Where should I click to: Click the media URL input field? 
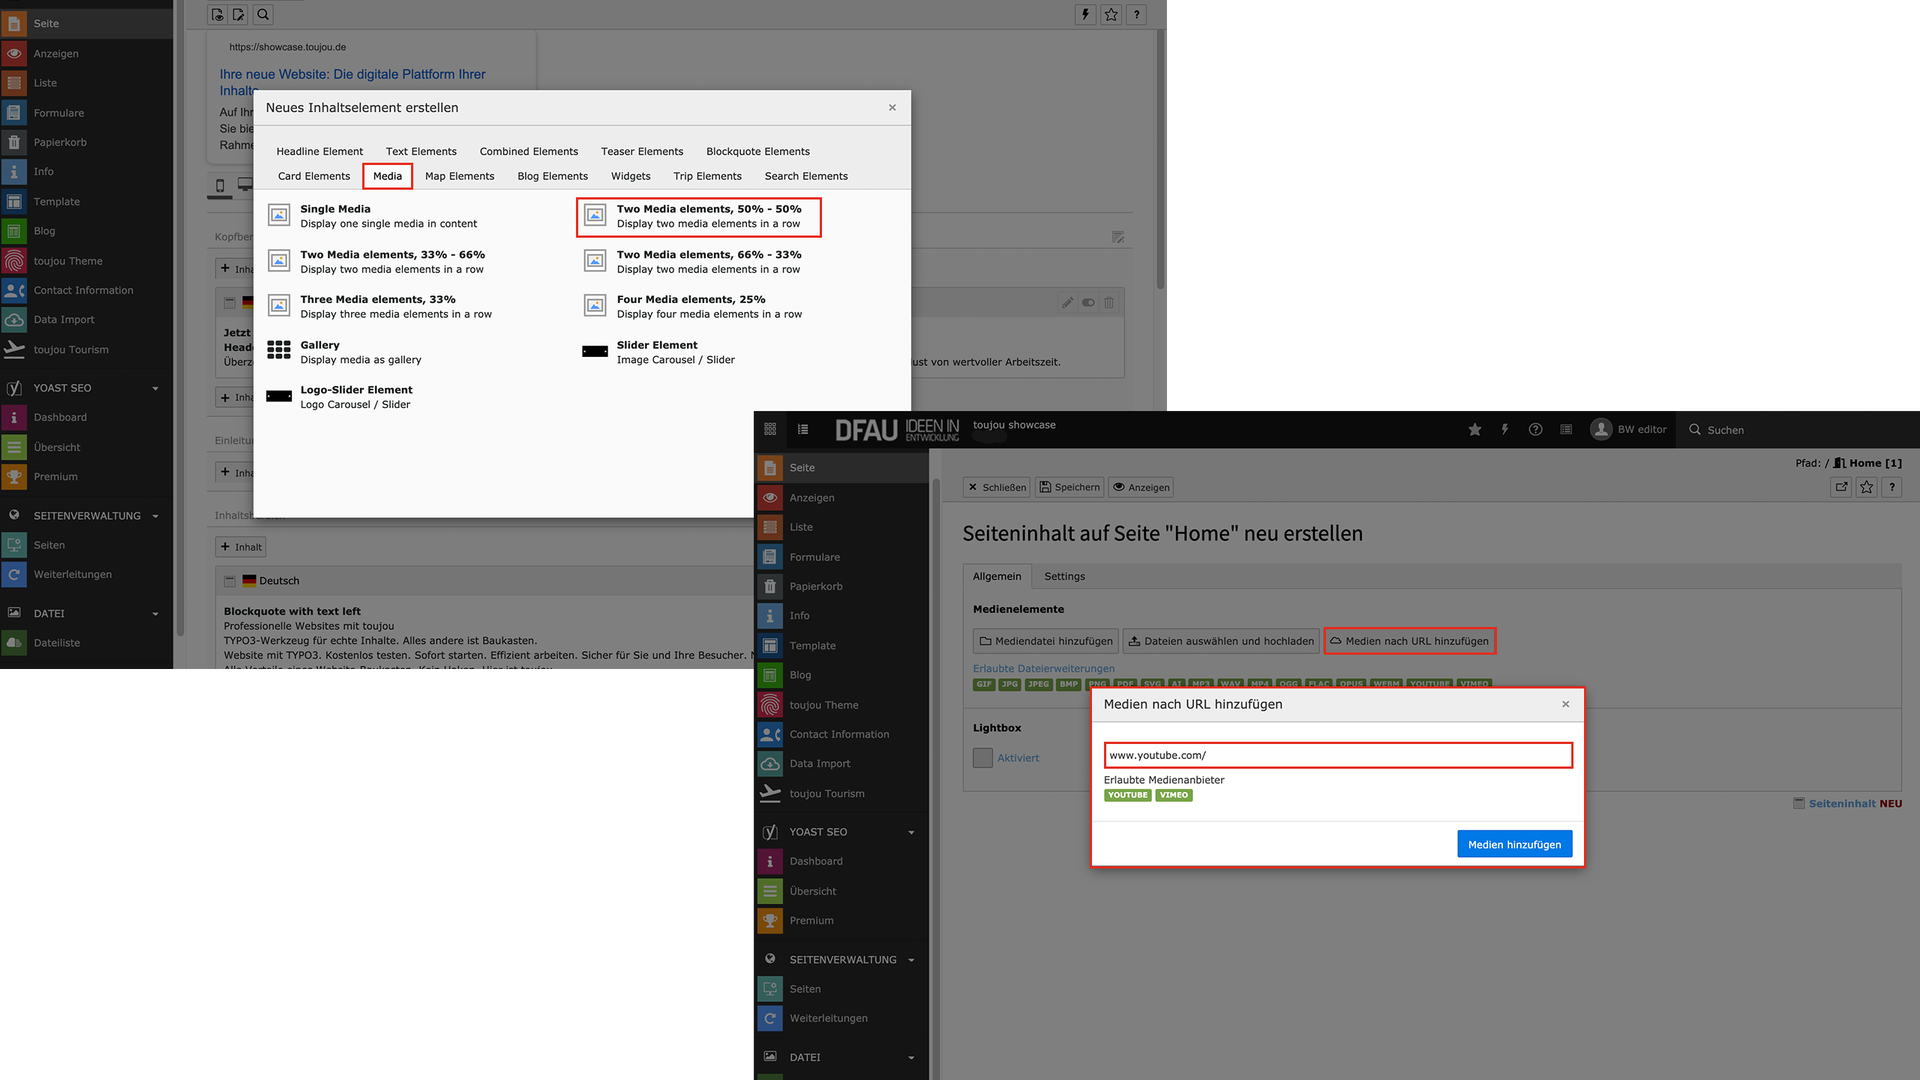[x=1337, y=755]
